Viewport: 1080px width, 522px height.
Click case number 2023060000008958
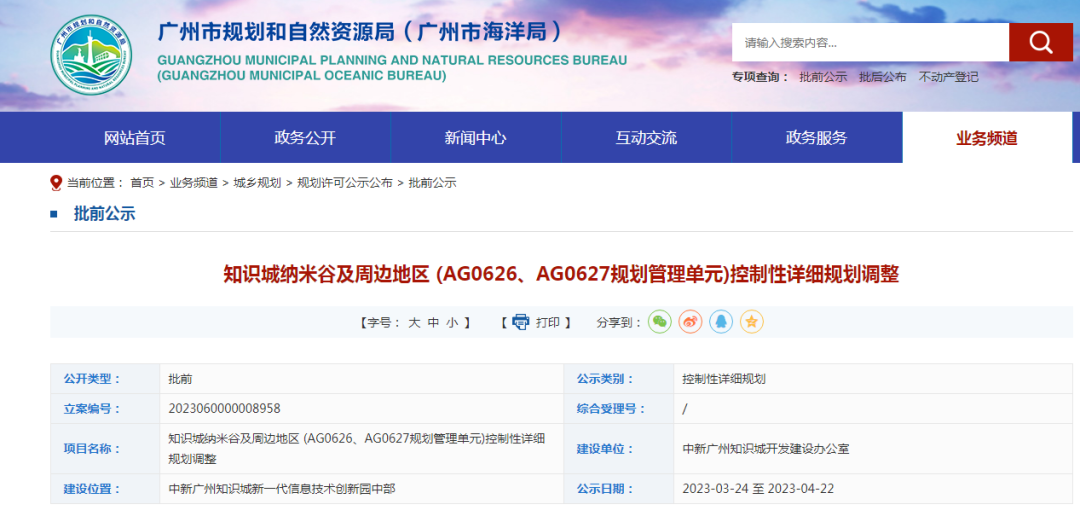click(x=224, y=408)
